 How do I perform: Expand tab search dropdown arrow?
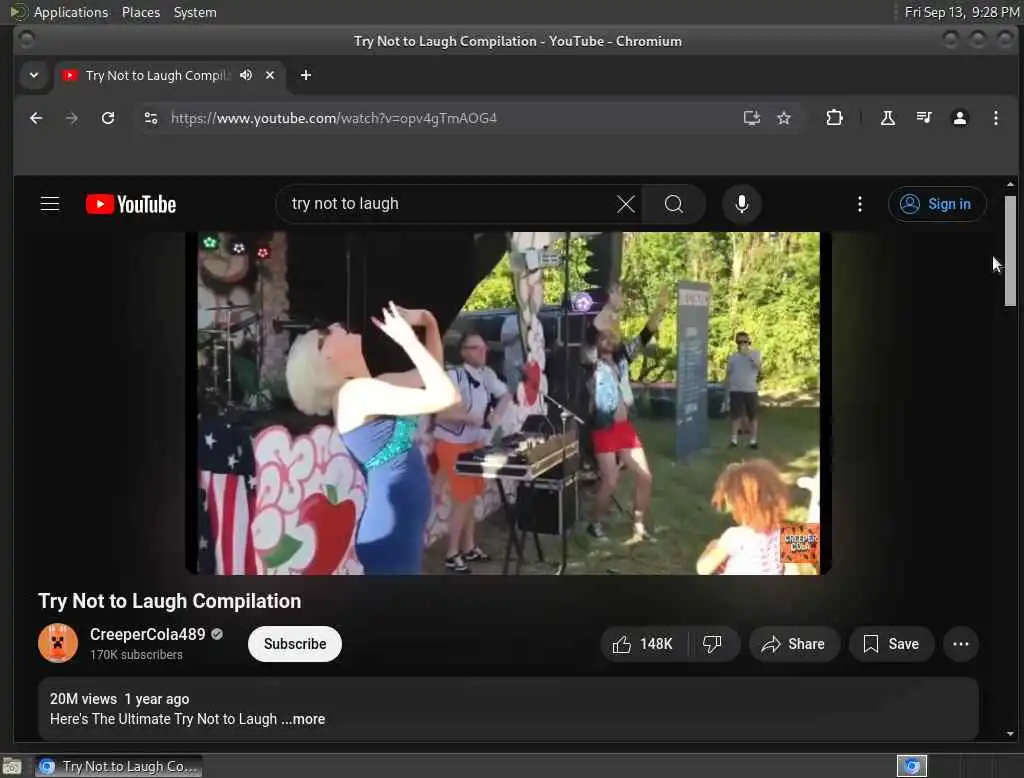[34, 75]
